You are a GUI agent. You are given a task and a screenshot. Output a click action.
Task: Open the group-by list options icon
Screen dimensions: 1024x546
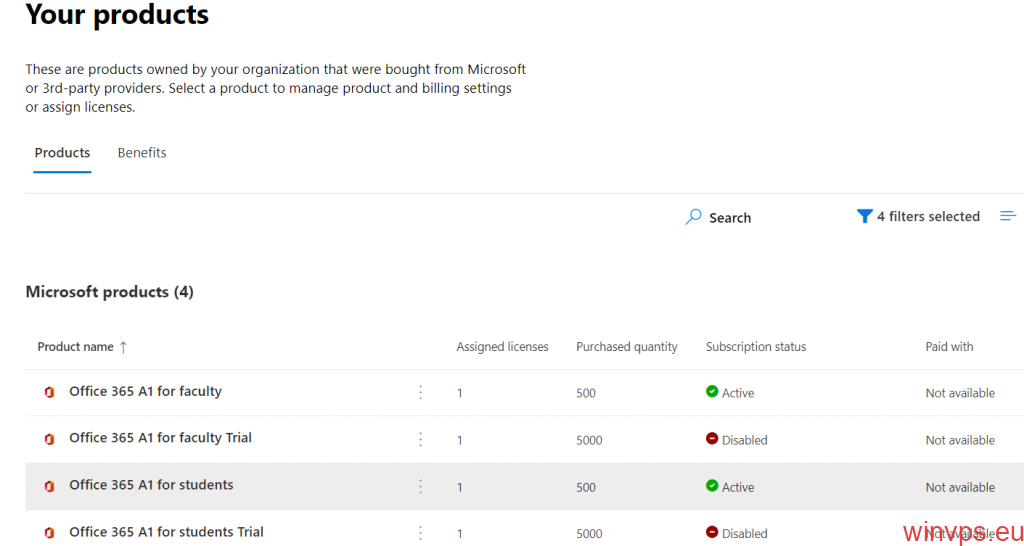pyautogui.click(x=1008, y=216)
